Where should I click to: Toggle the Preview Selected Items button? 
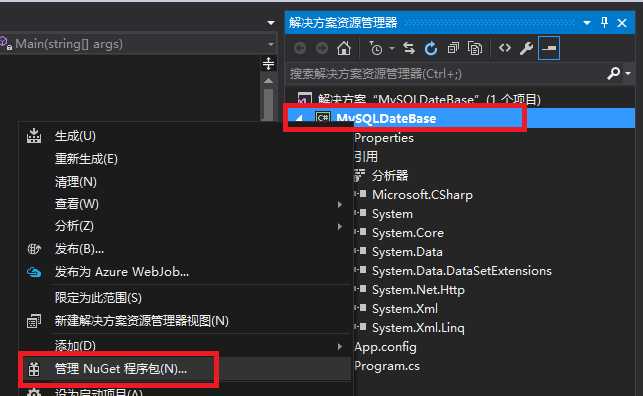[549, 48]
